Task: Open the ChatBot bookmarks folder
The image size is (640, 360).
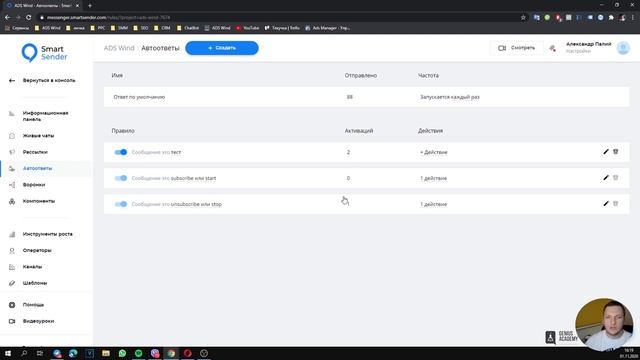Action: pos(188,28)
